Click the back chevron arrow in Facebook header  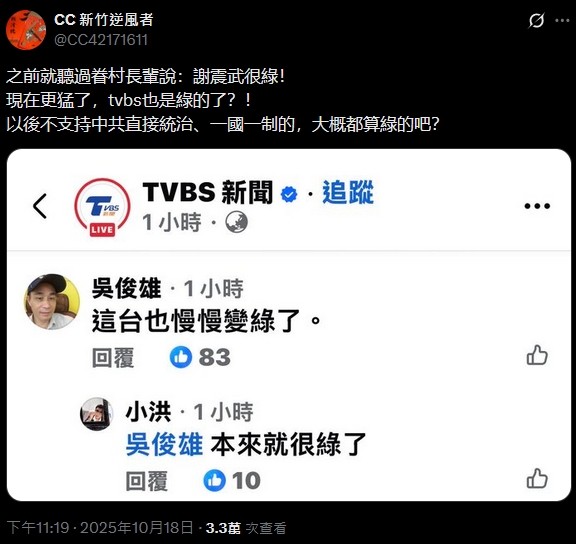(40, 206)
